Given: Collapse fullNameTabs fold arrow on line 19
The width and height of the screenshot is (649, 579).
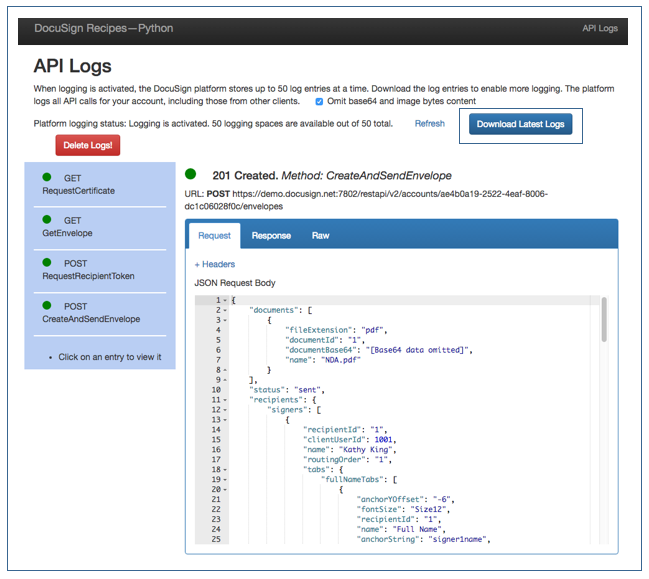Looking at the screenshot, I should pos(225,480).
